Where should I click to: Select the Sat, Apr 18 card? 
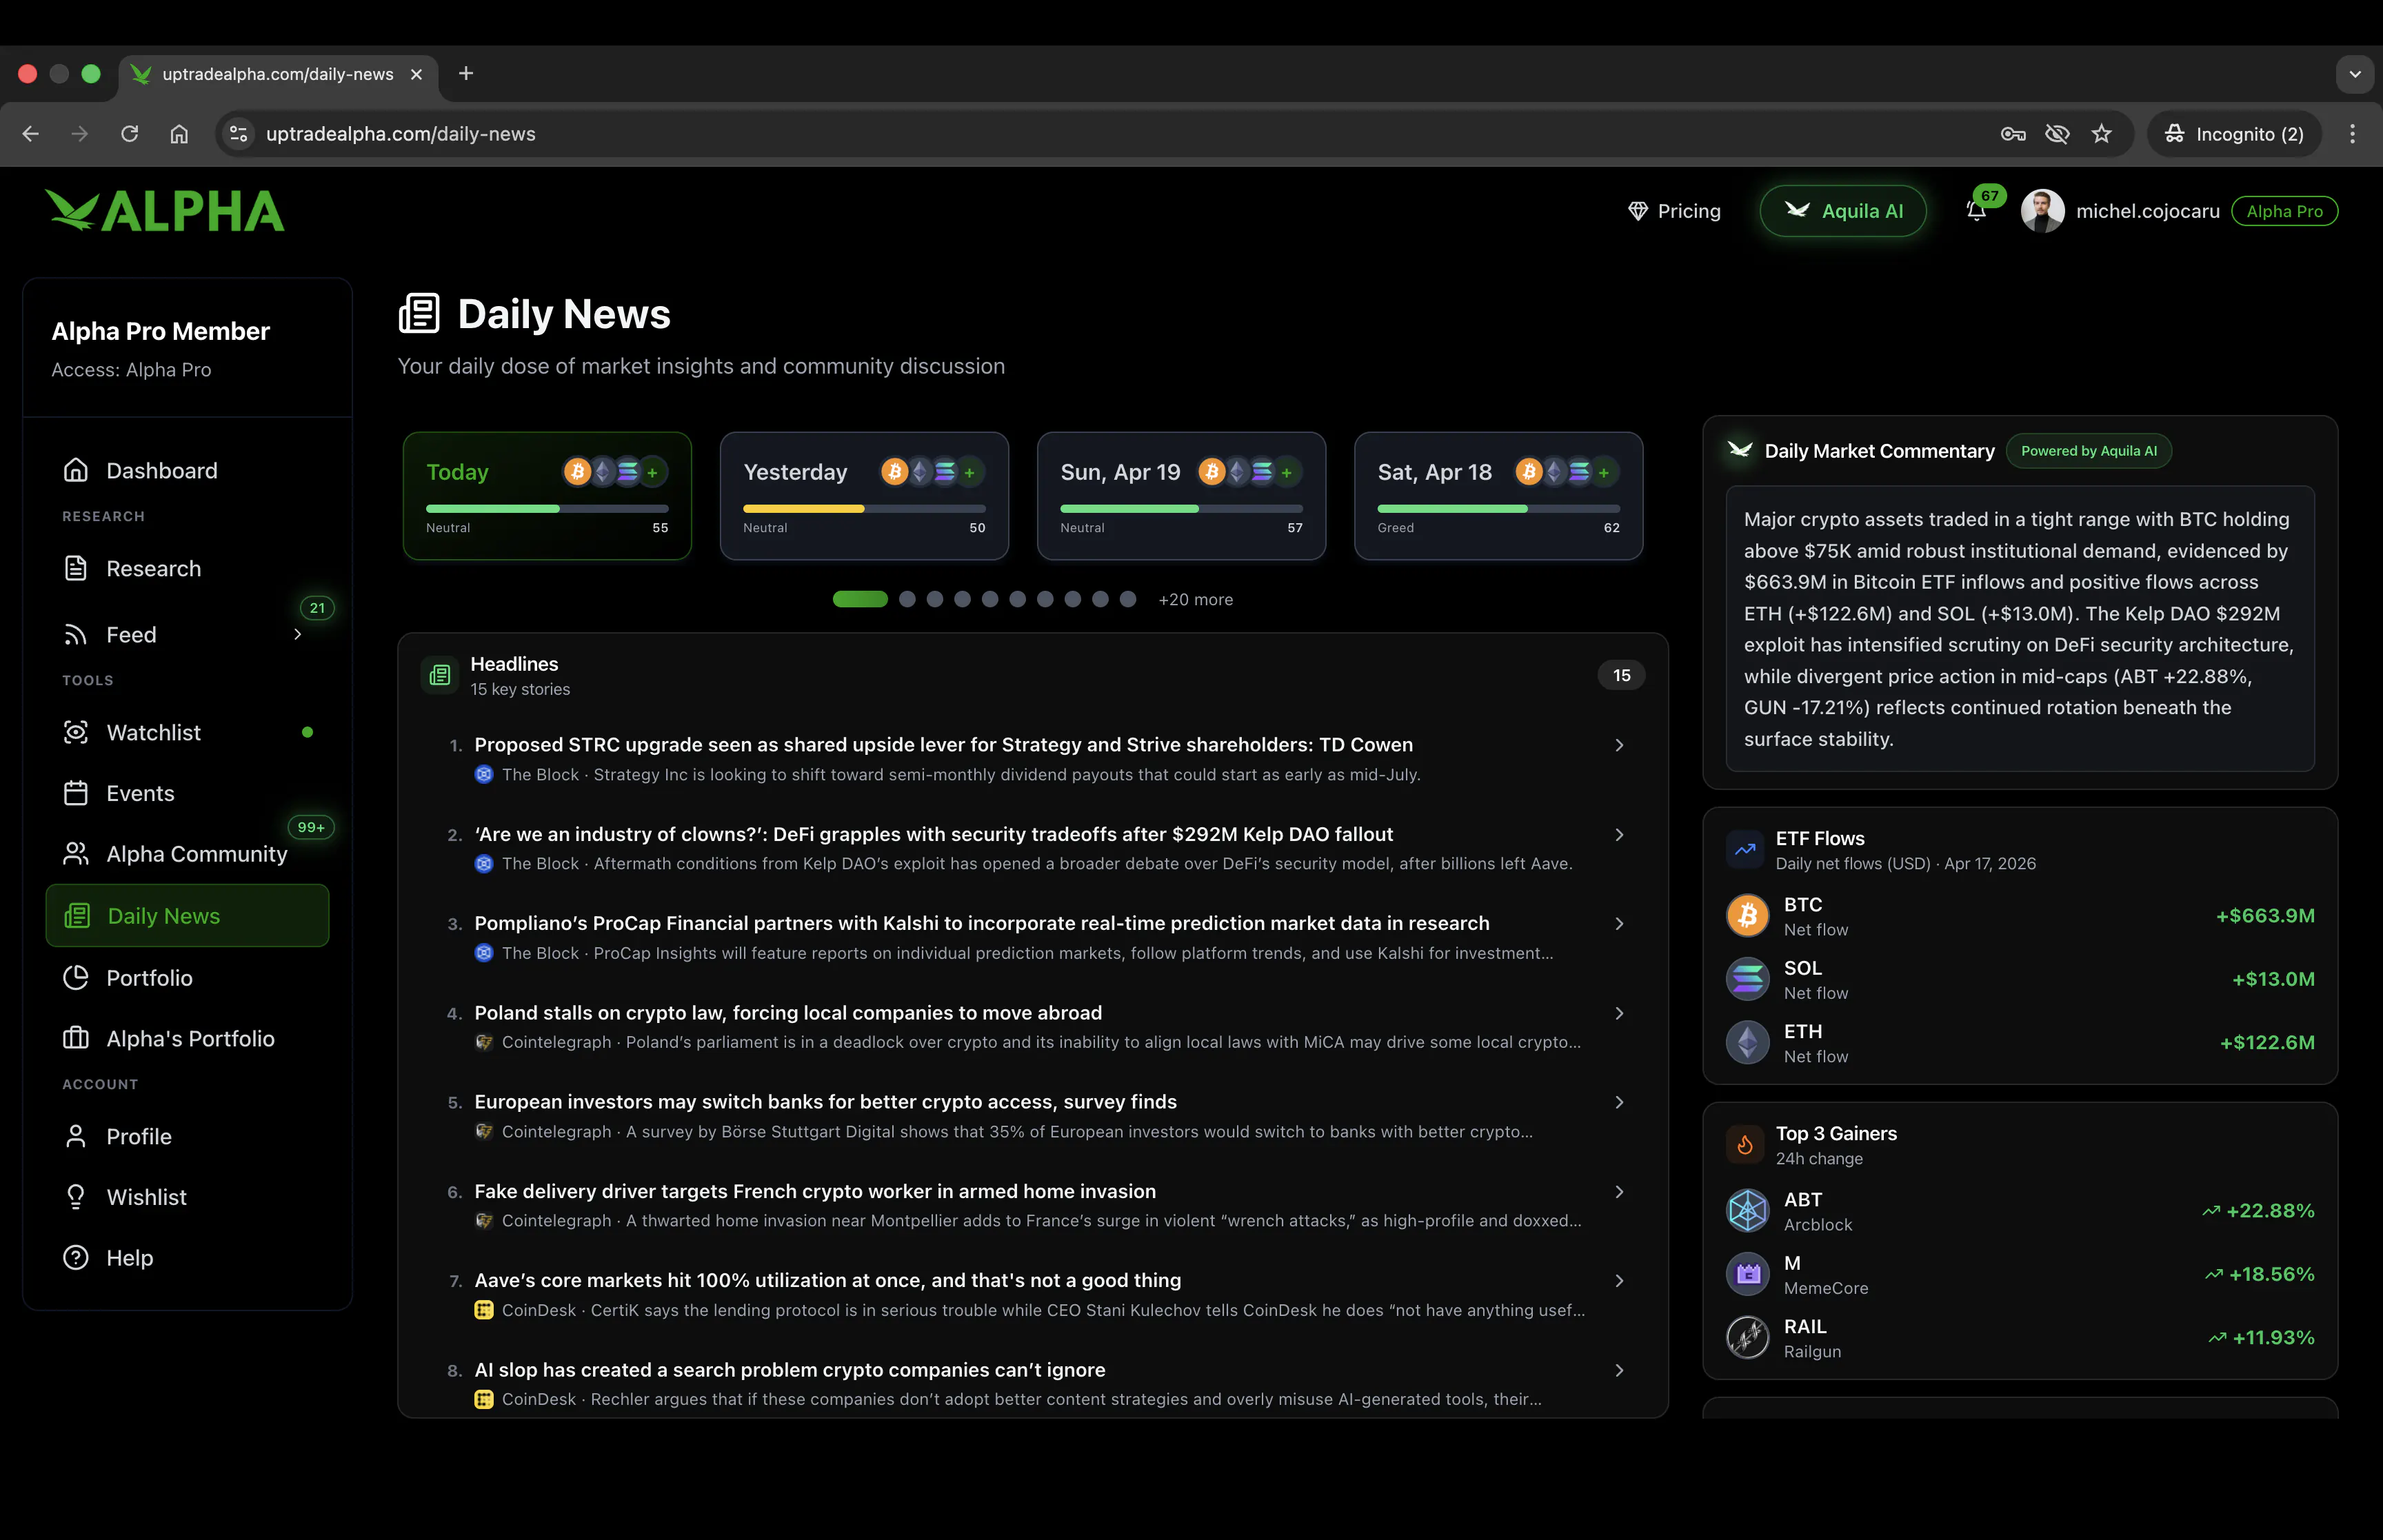tap(1498, 496)
